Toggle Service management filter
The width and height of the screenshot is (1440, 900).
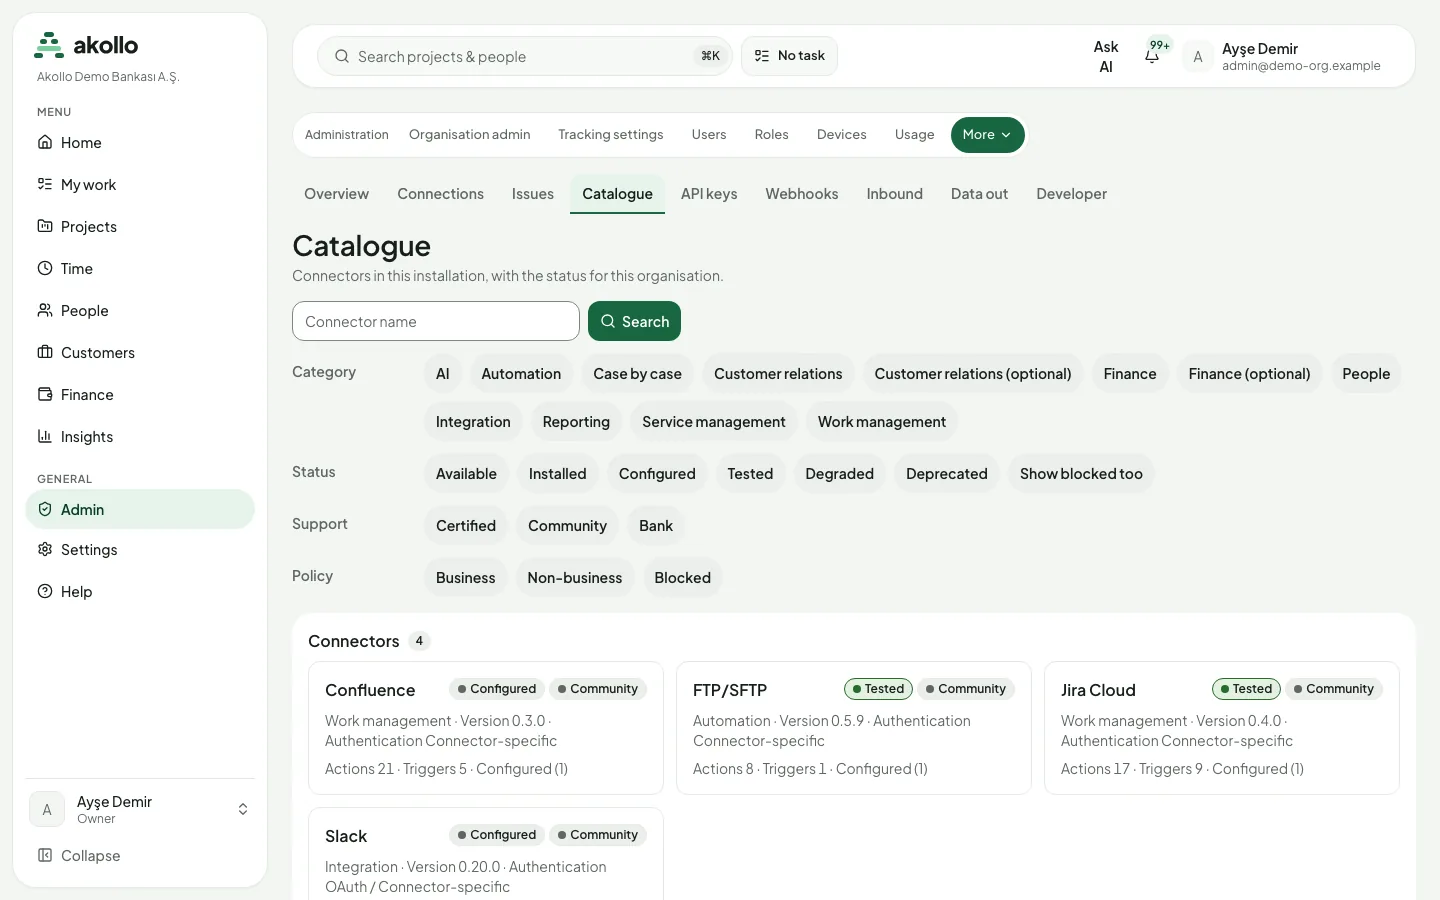tap(714, 422)
